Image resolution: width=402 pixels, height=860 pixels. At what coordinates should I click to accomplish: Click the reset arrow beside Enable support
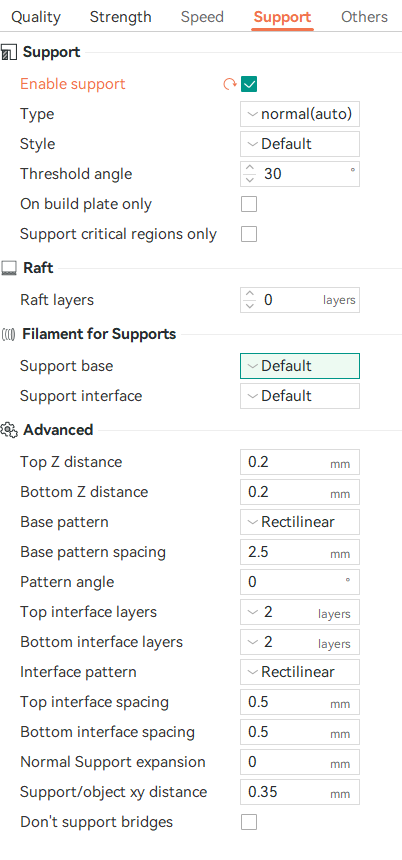point(229,84)
